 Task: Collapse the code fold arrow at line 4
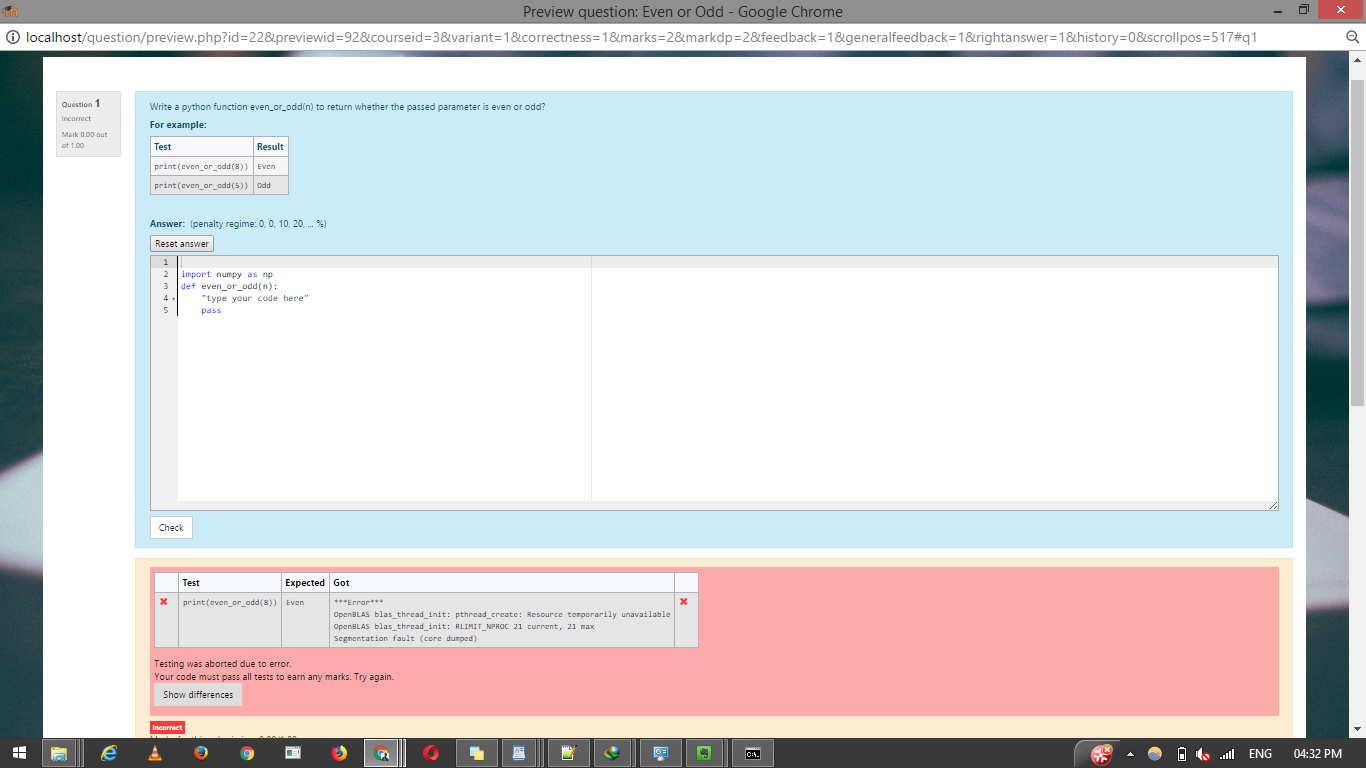(x=173, y=299)
